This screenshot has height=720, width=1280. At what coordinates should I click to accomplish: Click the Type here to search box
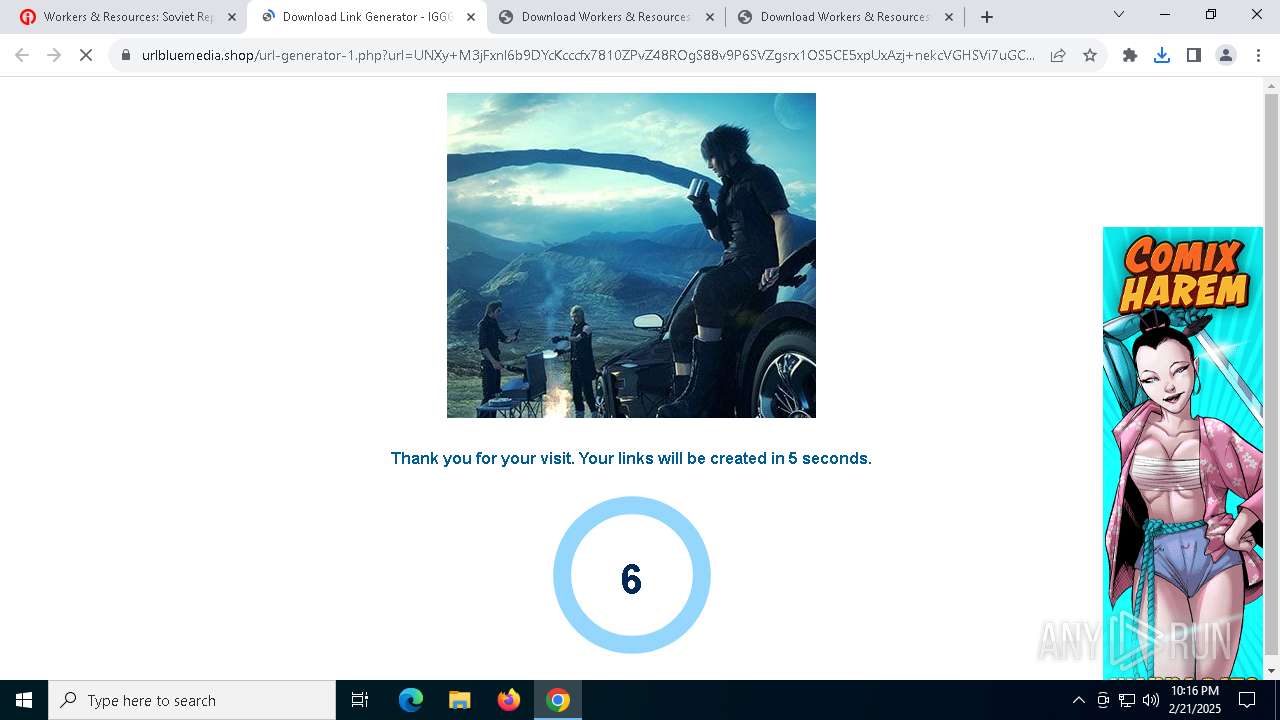tap(192, 700)
